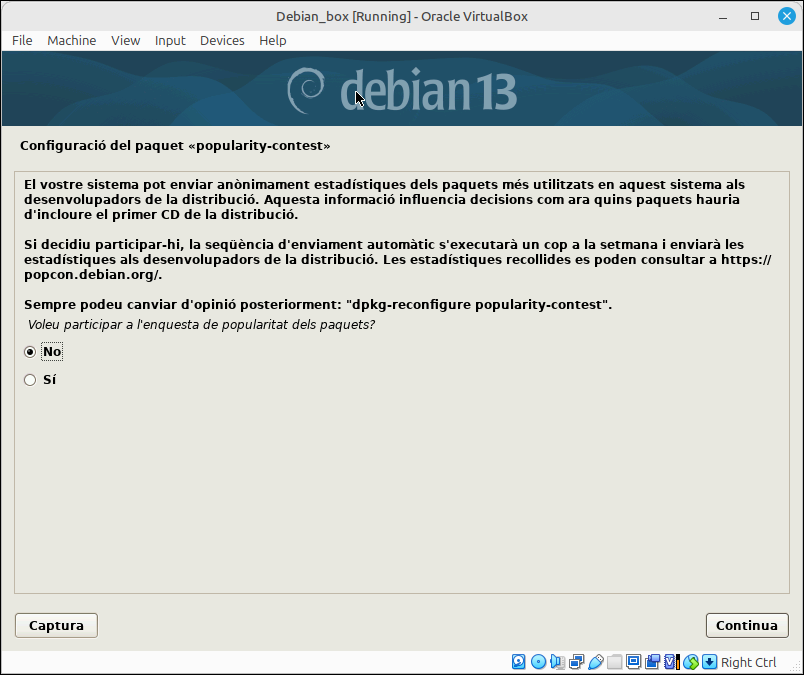Open the Devices menu
The image size is (804, 675).
coord(222,41)
